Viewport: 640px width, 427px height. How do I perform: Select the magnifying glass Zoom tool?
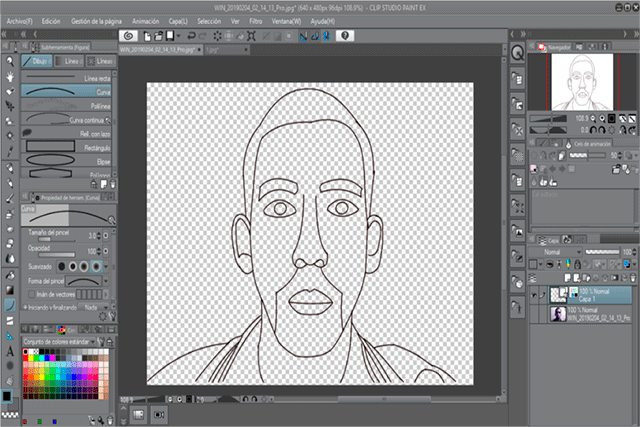pyautogui.click(x=10, y=62)
